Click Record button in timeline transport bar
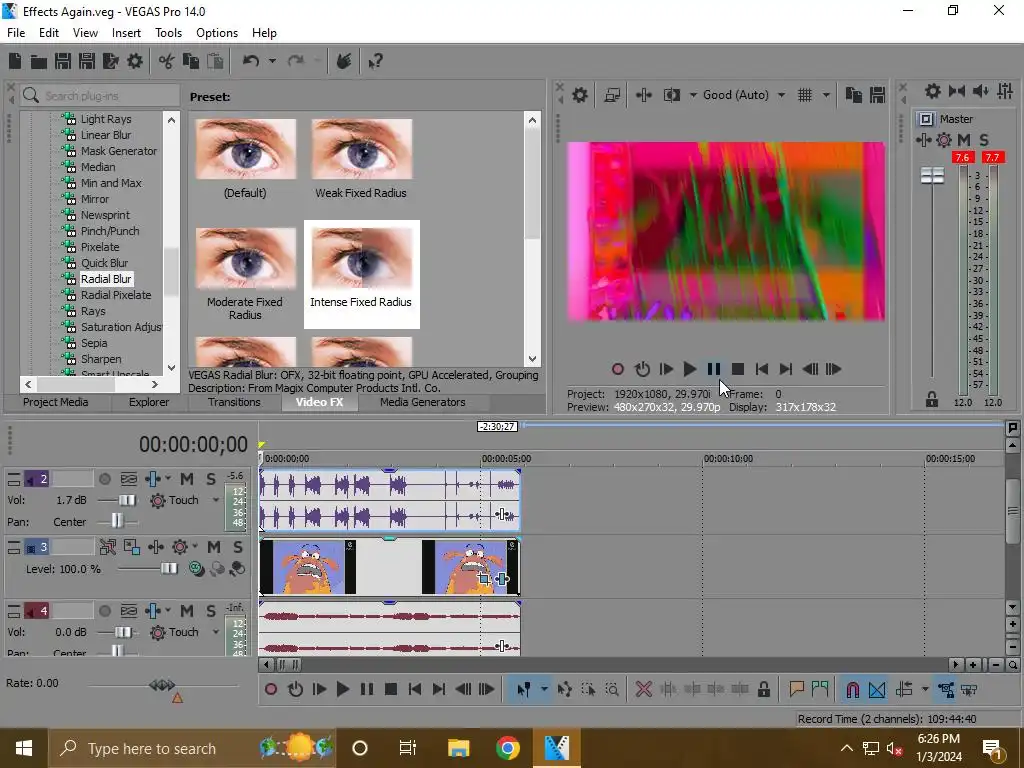This screenshot has width=1024, height=768. [x=271, y=689]
